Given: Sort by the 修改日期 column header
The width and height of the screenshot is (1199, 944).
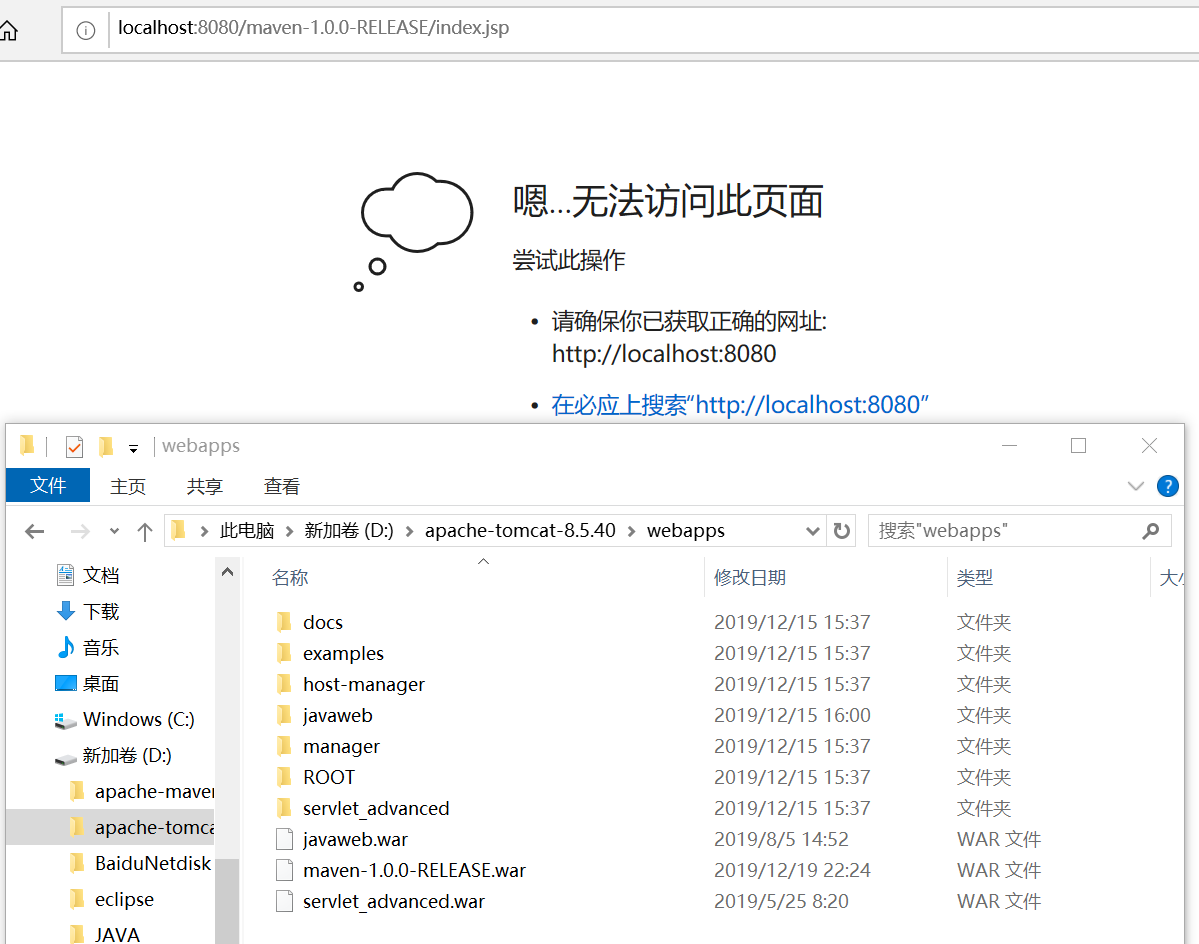Looking at the screenshot, I should (x=750, y=578).
